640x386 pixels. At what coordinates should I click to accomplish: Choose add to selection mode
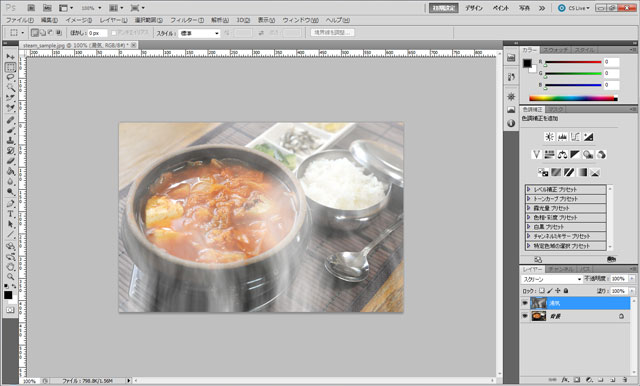tap(43, 33)
